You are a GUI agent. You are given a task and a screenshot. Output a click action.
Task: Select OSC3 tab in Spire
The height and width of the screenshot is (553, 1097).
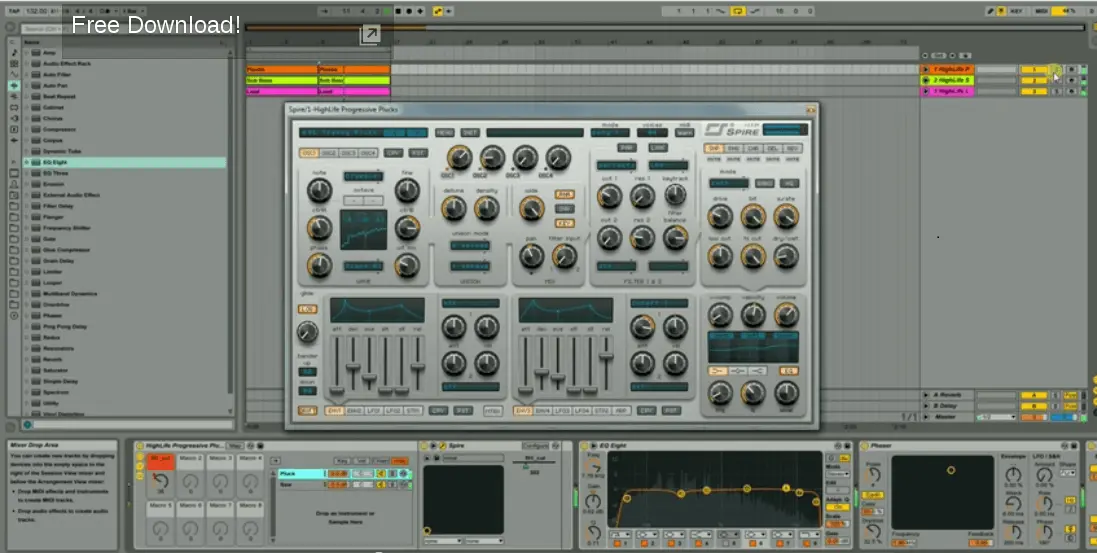pos(348,153)
